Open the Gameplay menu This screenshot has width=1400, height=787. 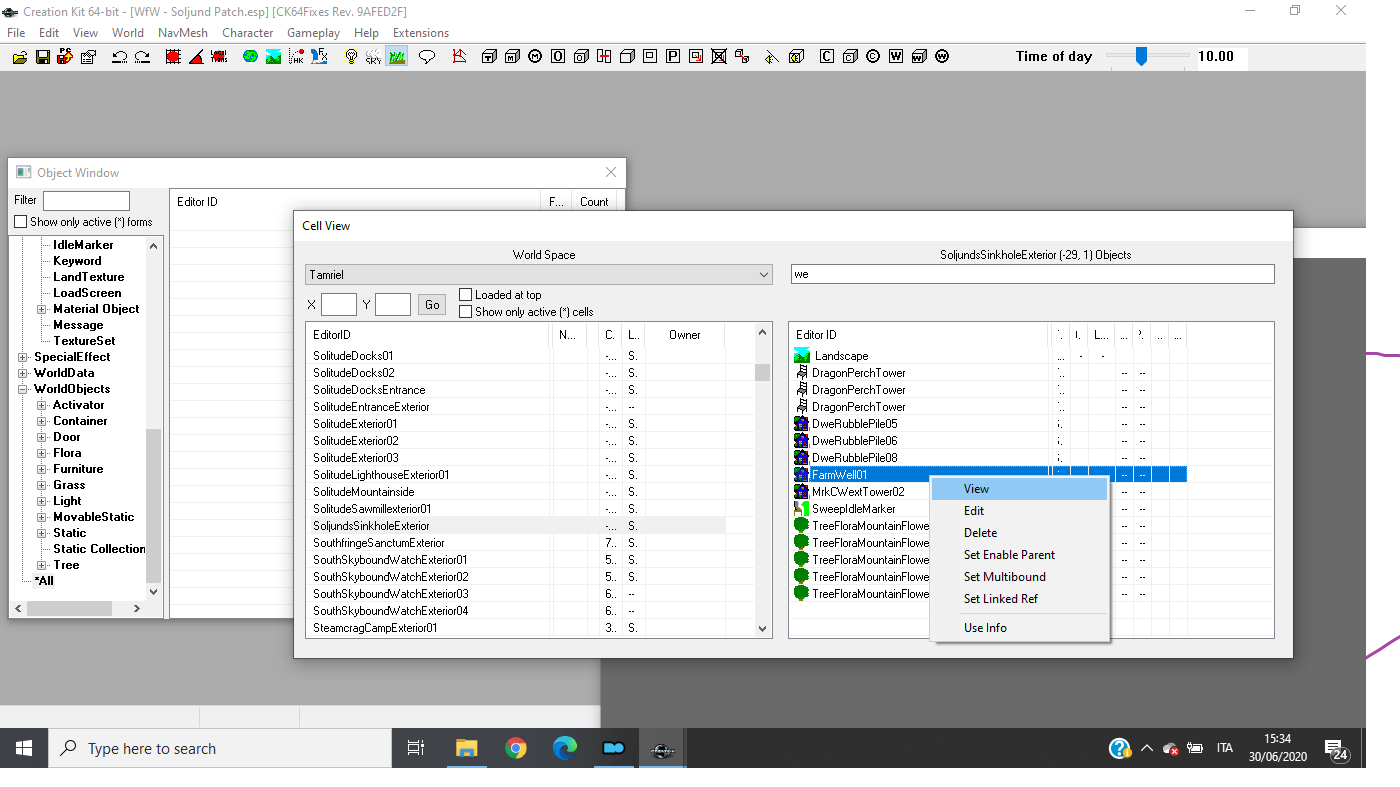[x=313, y=33]
